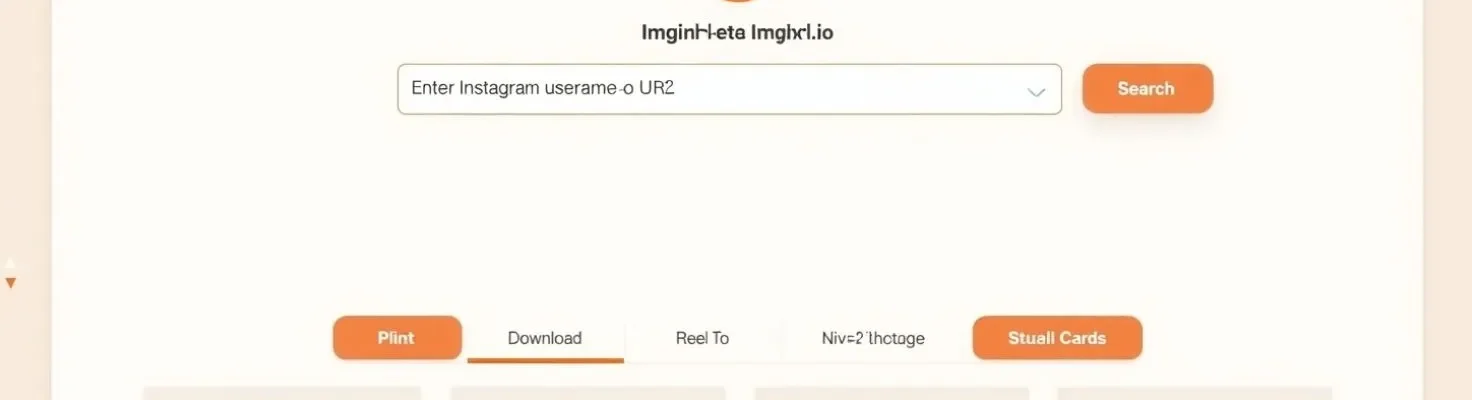Click the up arrow on left edge
This screenshot has width=1472, height=400.
tap(10, 264)
